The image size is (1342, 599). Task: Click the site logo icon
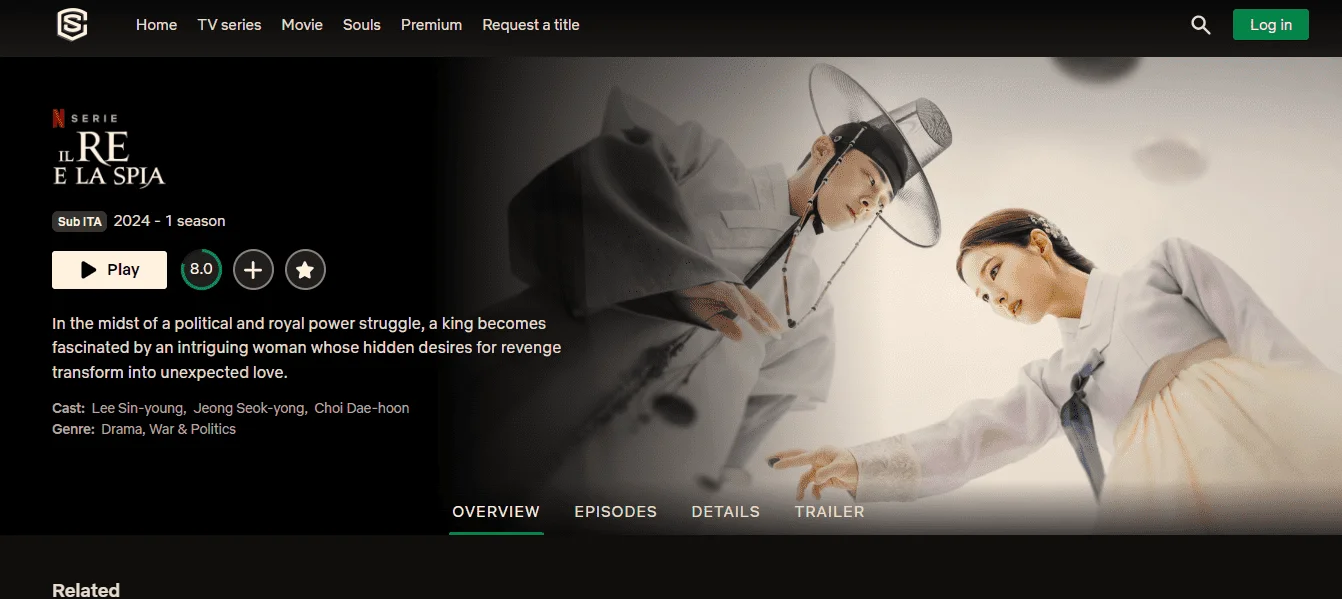[x=72, y=25]
